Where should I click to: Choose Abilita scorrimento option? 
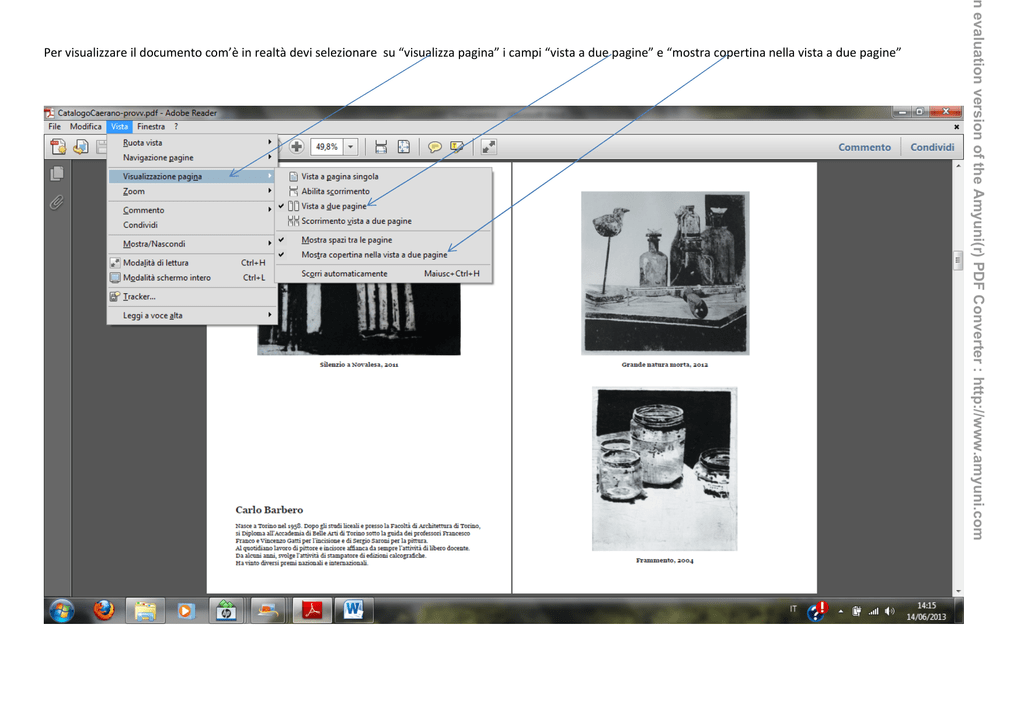click(x=384, y=191)
